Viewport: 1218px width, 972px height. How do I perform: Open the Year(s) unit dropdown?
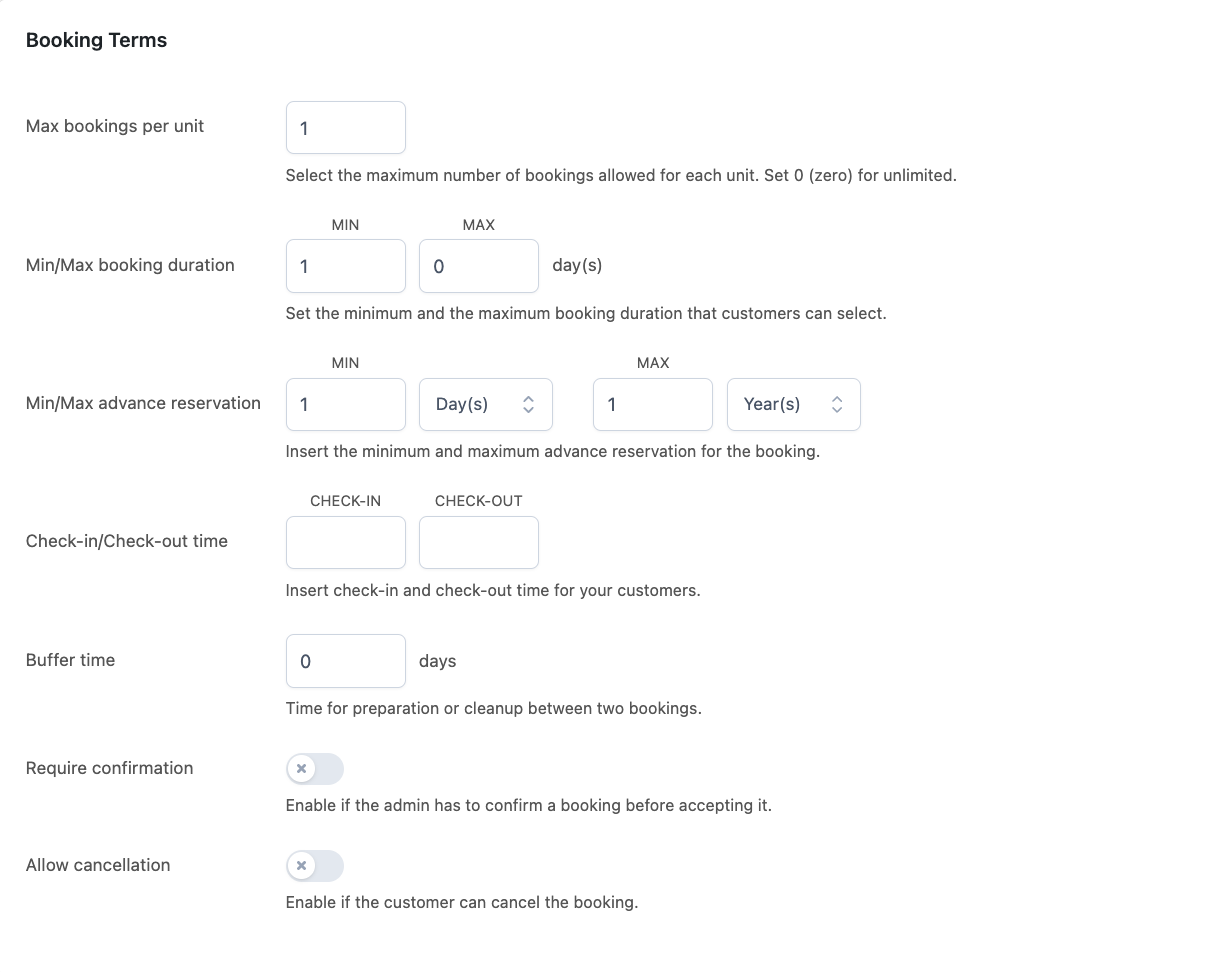coord(793,404)
